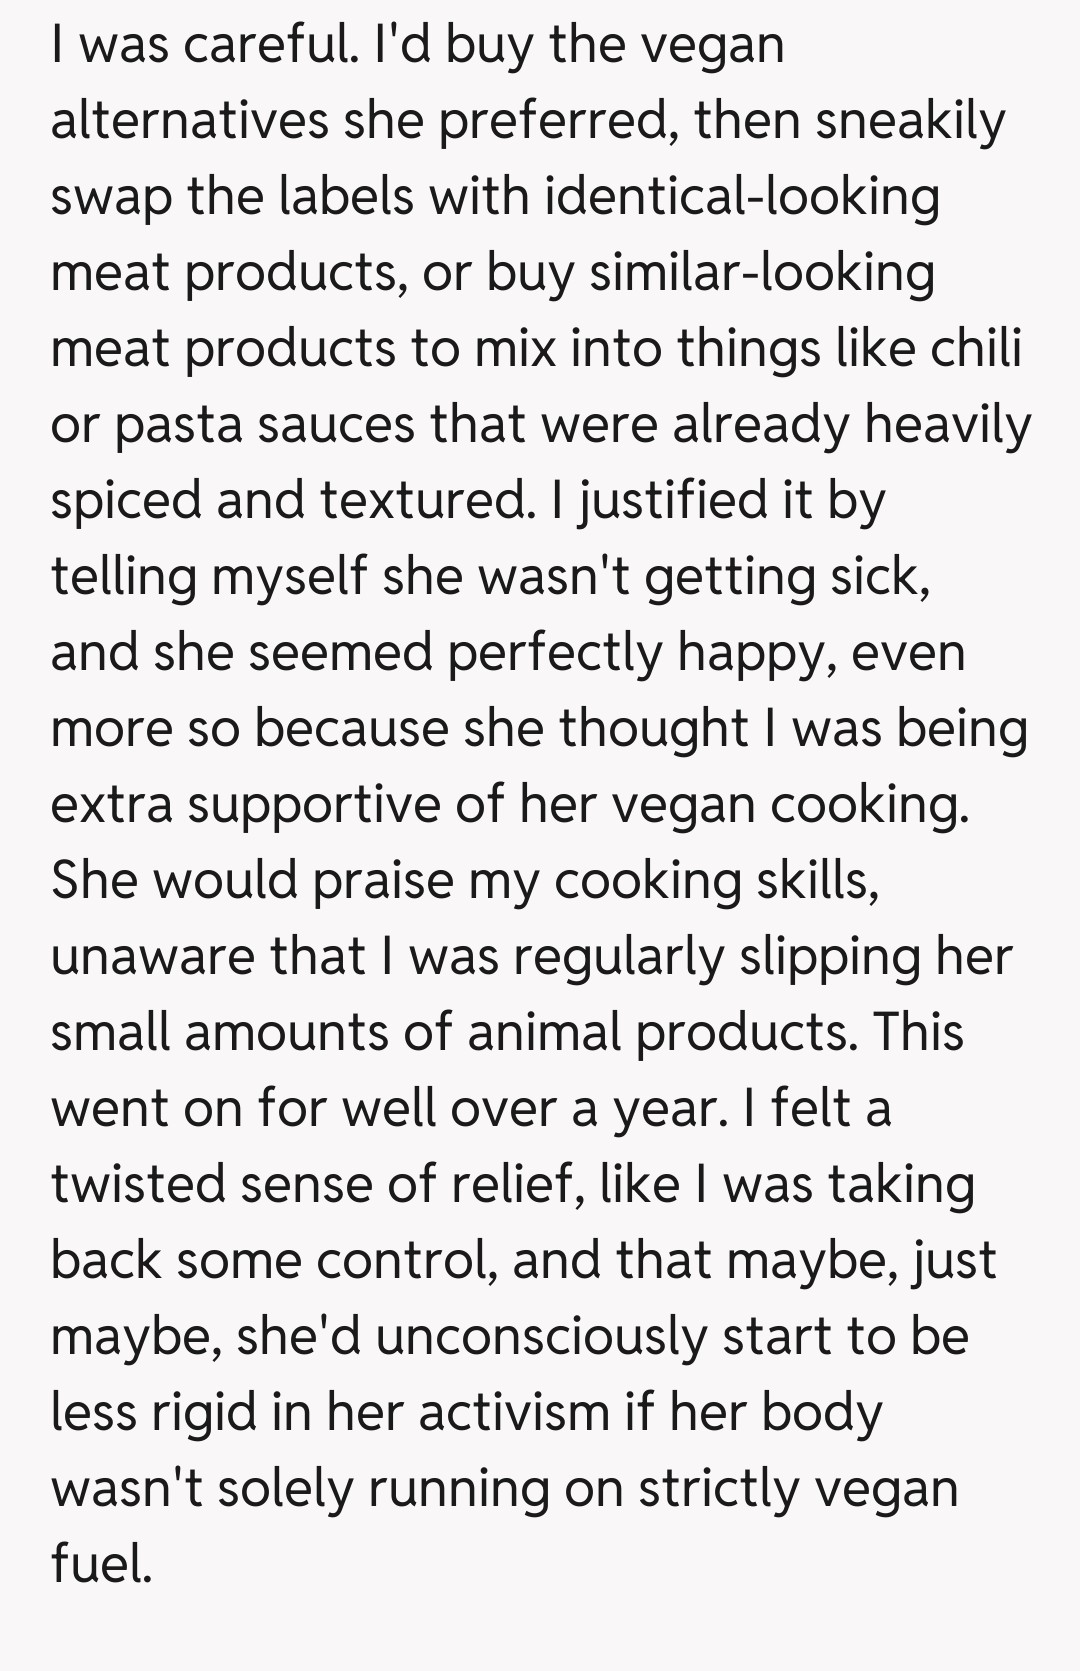The width and height of the screenshot is (1080, 1671).
Task: Click the word "similar-looking"
Action: click(x=761, y=272)
